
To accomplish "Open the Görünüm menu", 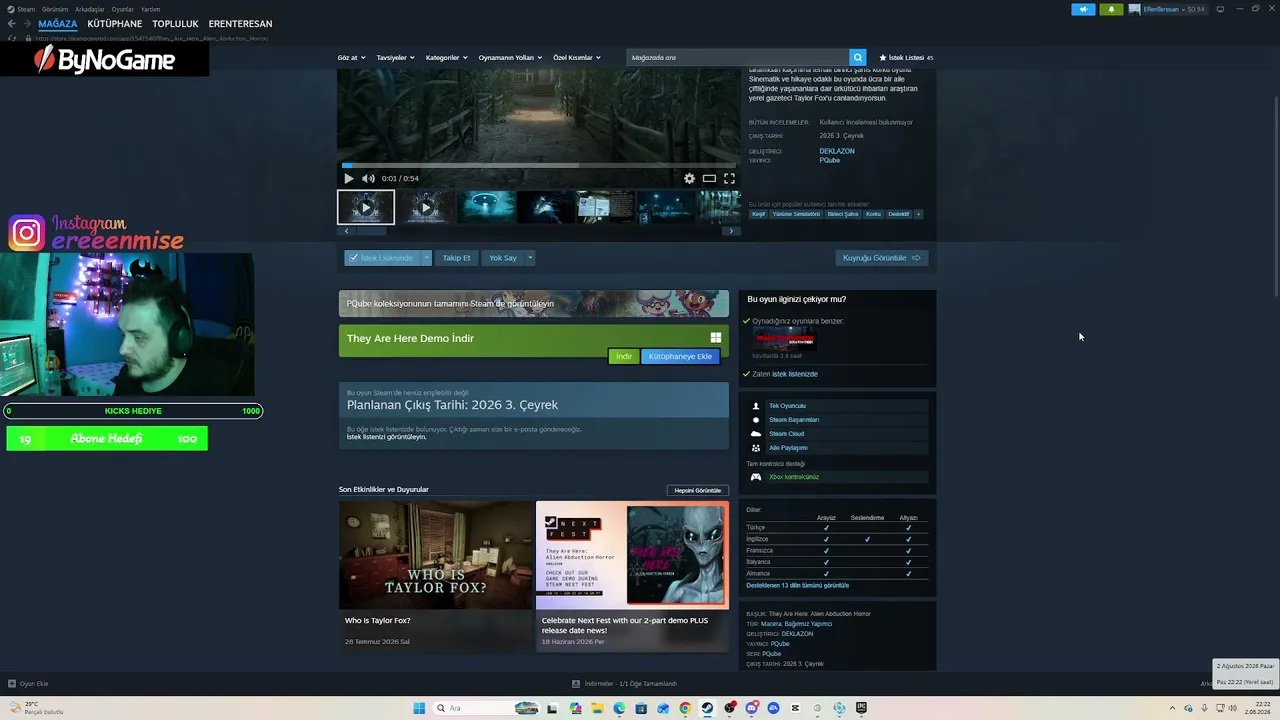I will pos(55,9).
